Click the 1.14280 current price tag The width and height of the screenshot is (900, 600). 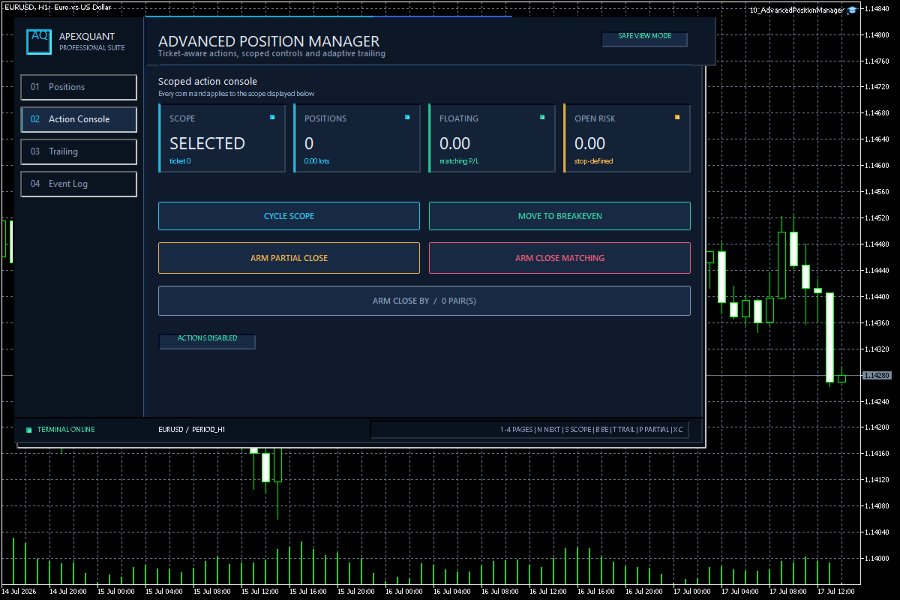pyautogui.click(x=877, y=376)
